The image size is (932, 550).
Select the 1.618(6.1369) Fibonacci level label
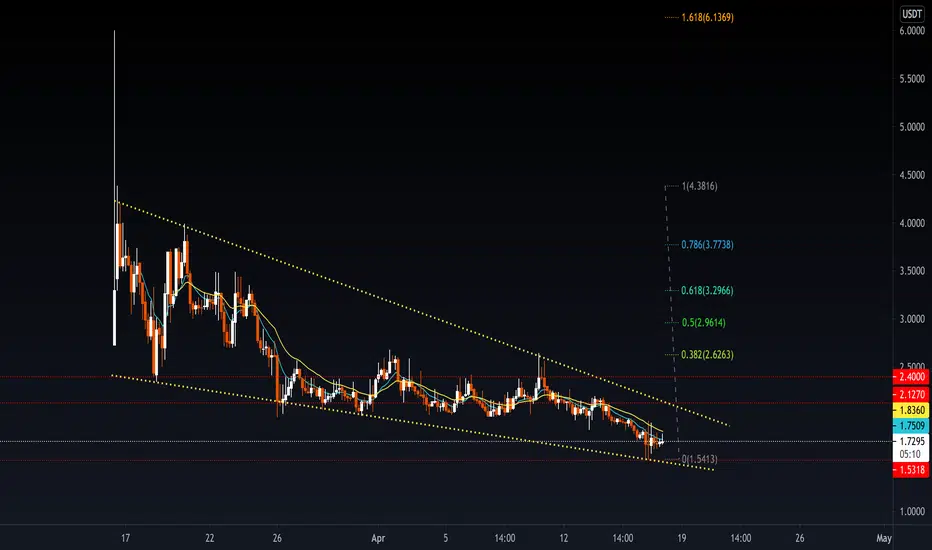coord(707,17)
